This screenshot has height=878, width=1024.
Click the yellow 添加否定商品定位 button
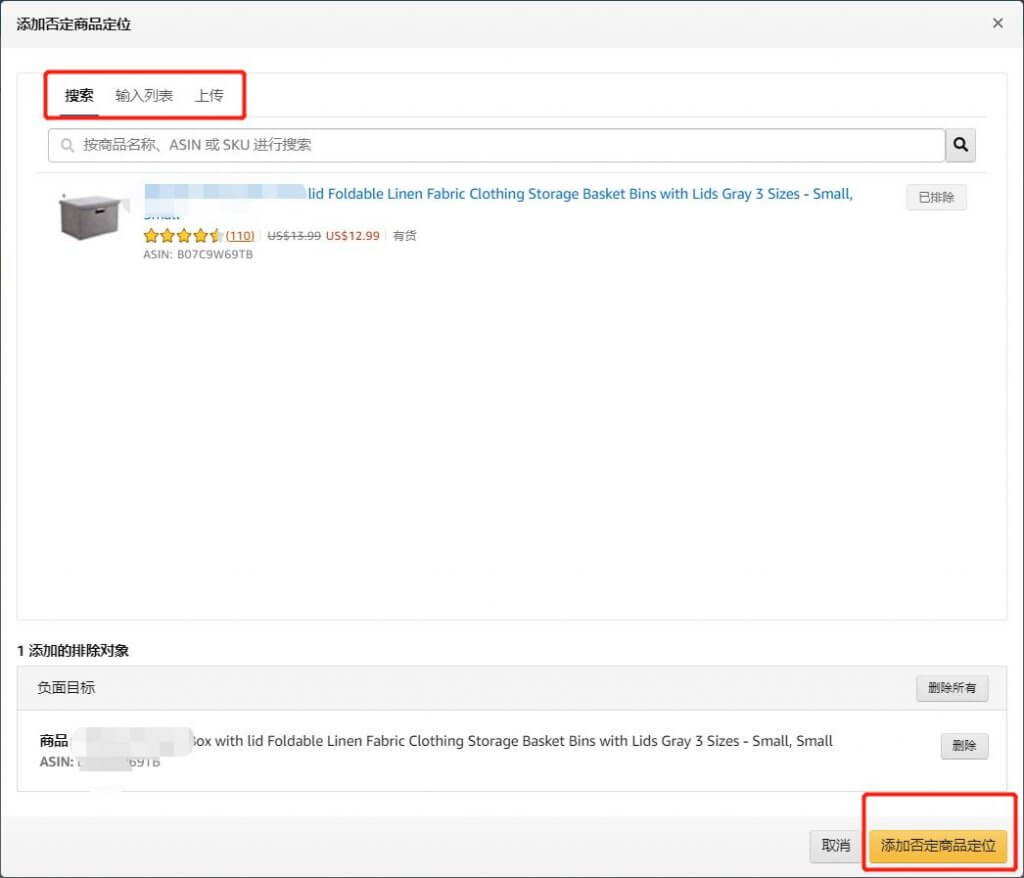[x=938, y=846]
